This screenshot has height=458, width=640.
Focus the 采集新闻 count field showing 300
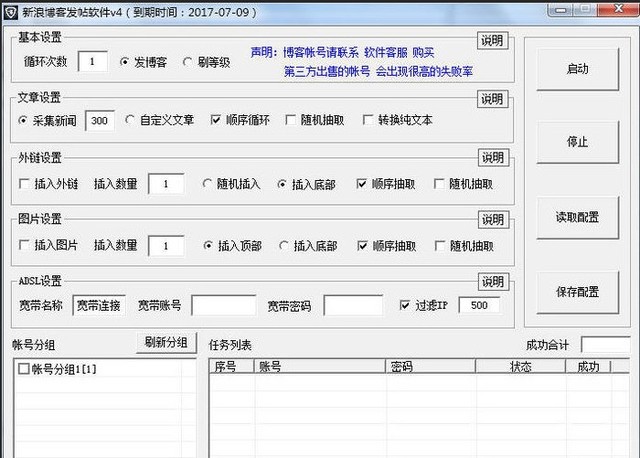coord(100,121)
